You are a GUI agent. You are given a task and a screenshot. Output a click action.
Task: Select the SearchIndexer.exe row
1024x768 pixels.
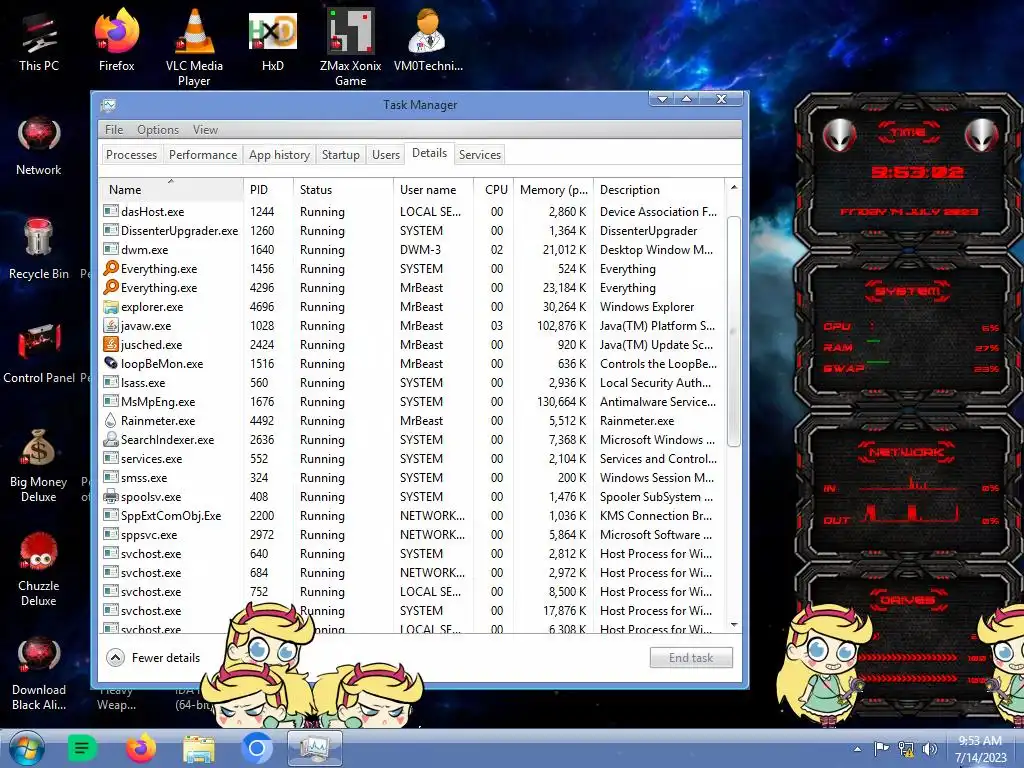[x=411, y=440]
